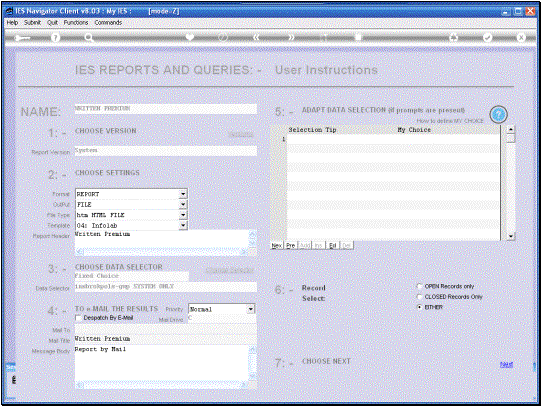Image resolution: width=541 pixels, height=406 pixels.
Task: Select OPEN Records only radio button
Action: click(x=419, y=286)
